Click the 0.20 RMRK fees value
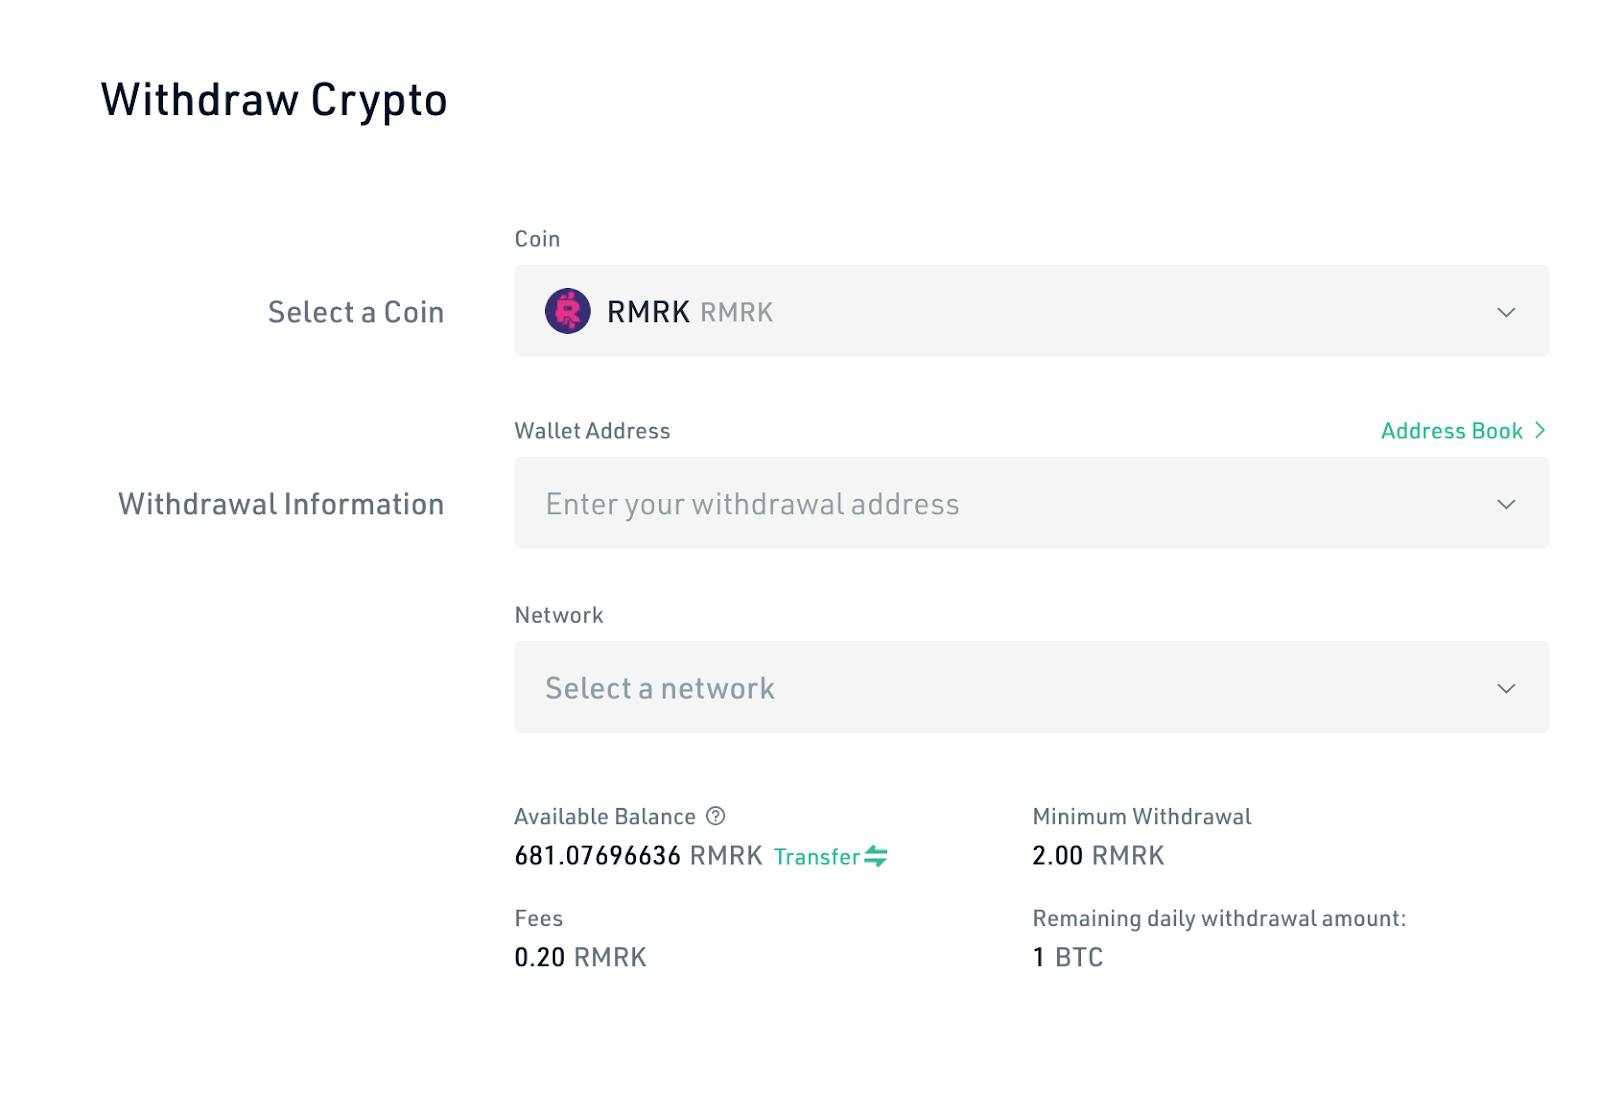 (580, 957)
